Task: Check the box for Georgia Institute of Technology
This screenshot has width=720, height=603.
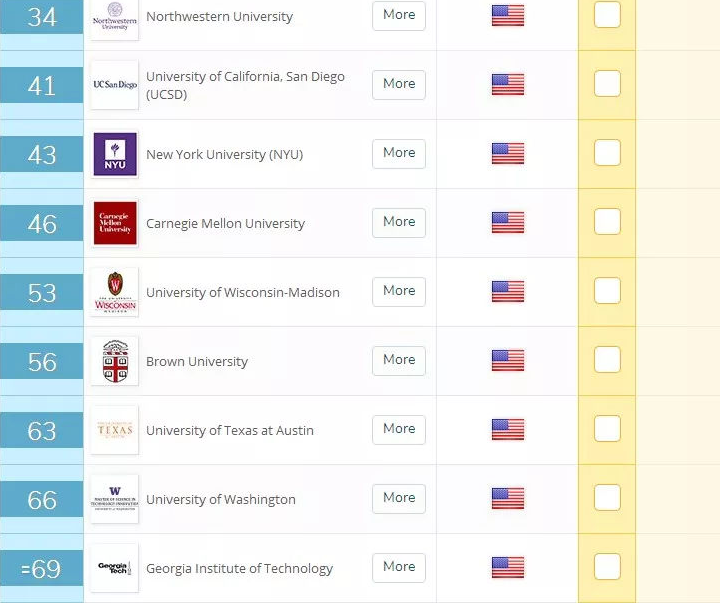Action: [607, 566]
